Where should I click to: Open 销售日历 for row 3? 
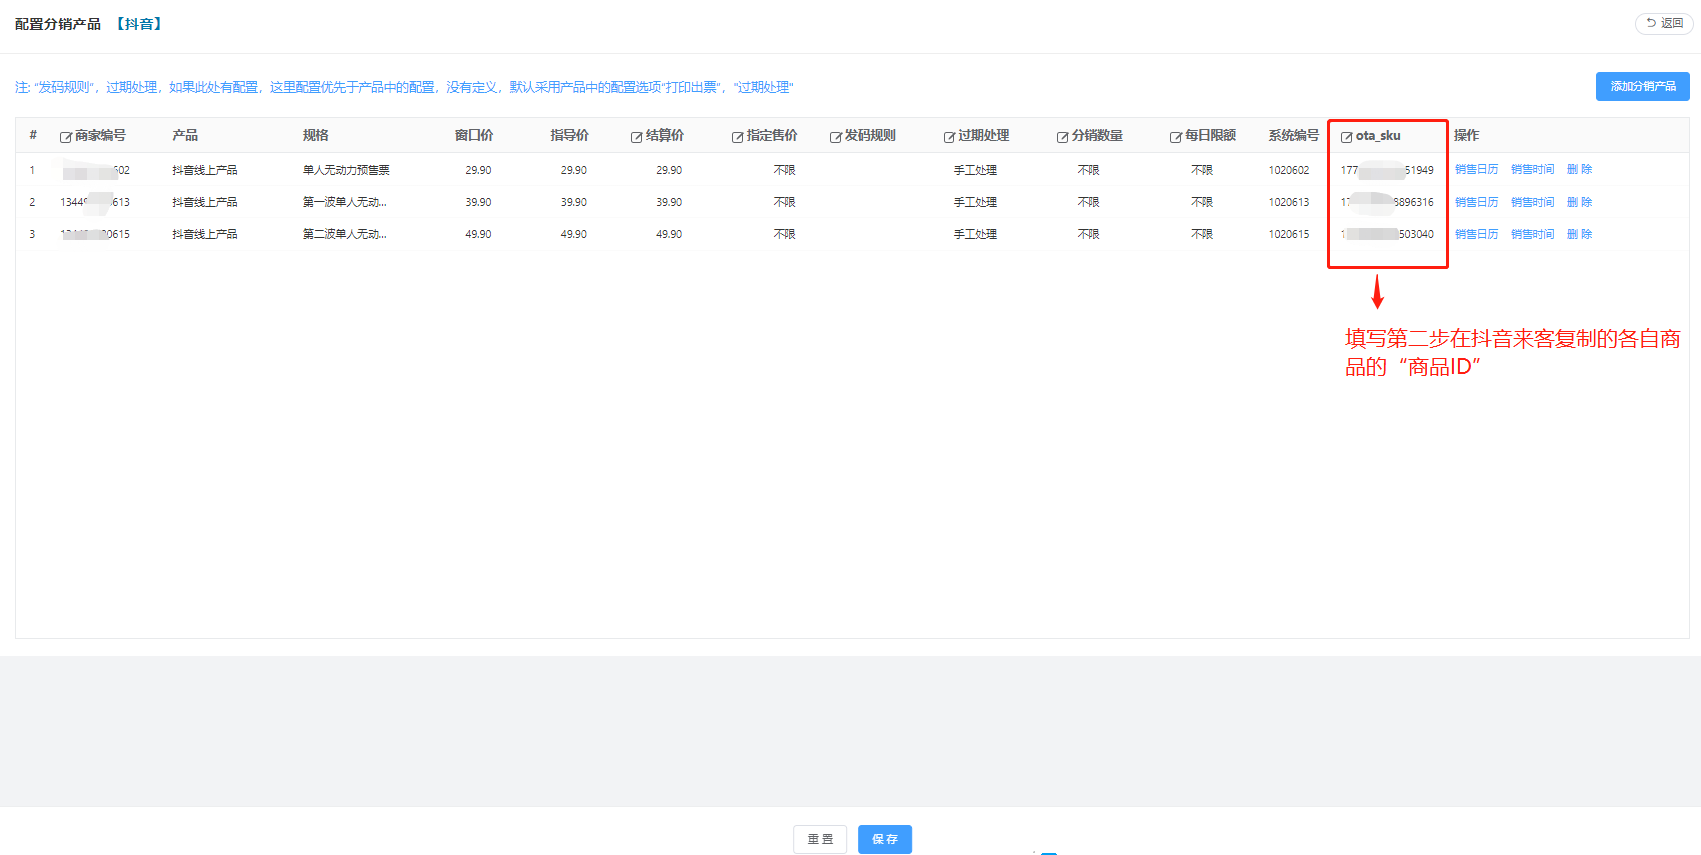click(1476, 234)
